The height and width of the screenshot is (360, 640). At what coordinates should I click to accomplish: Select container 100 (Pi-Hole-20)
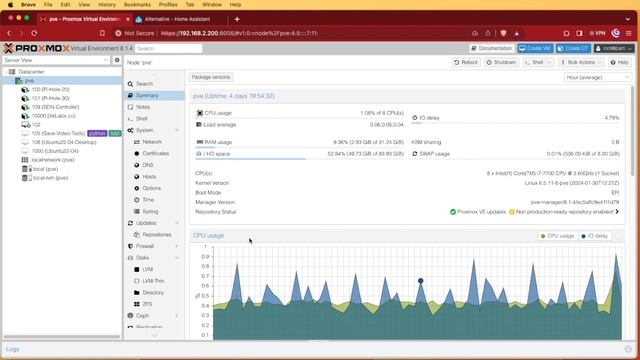pyautogui.click(x=50, y=89)
